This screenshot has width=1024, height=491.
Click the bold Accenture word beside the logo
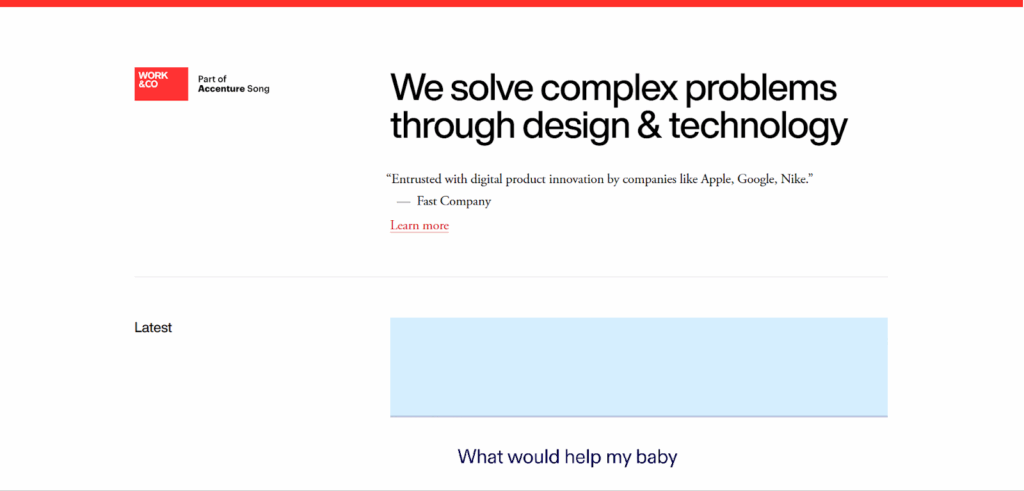[x=221, y=89]
